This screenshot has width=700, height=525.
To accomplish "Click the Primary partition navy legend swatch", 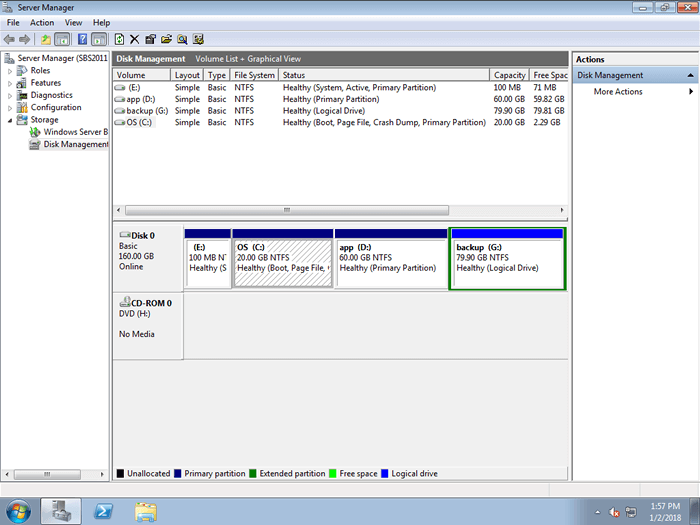I will 177,473.
